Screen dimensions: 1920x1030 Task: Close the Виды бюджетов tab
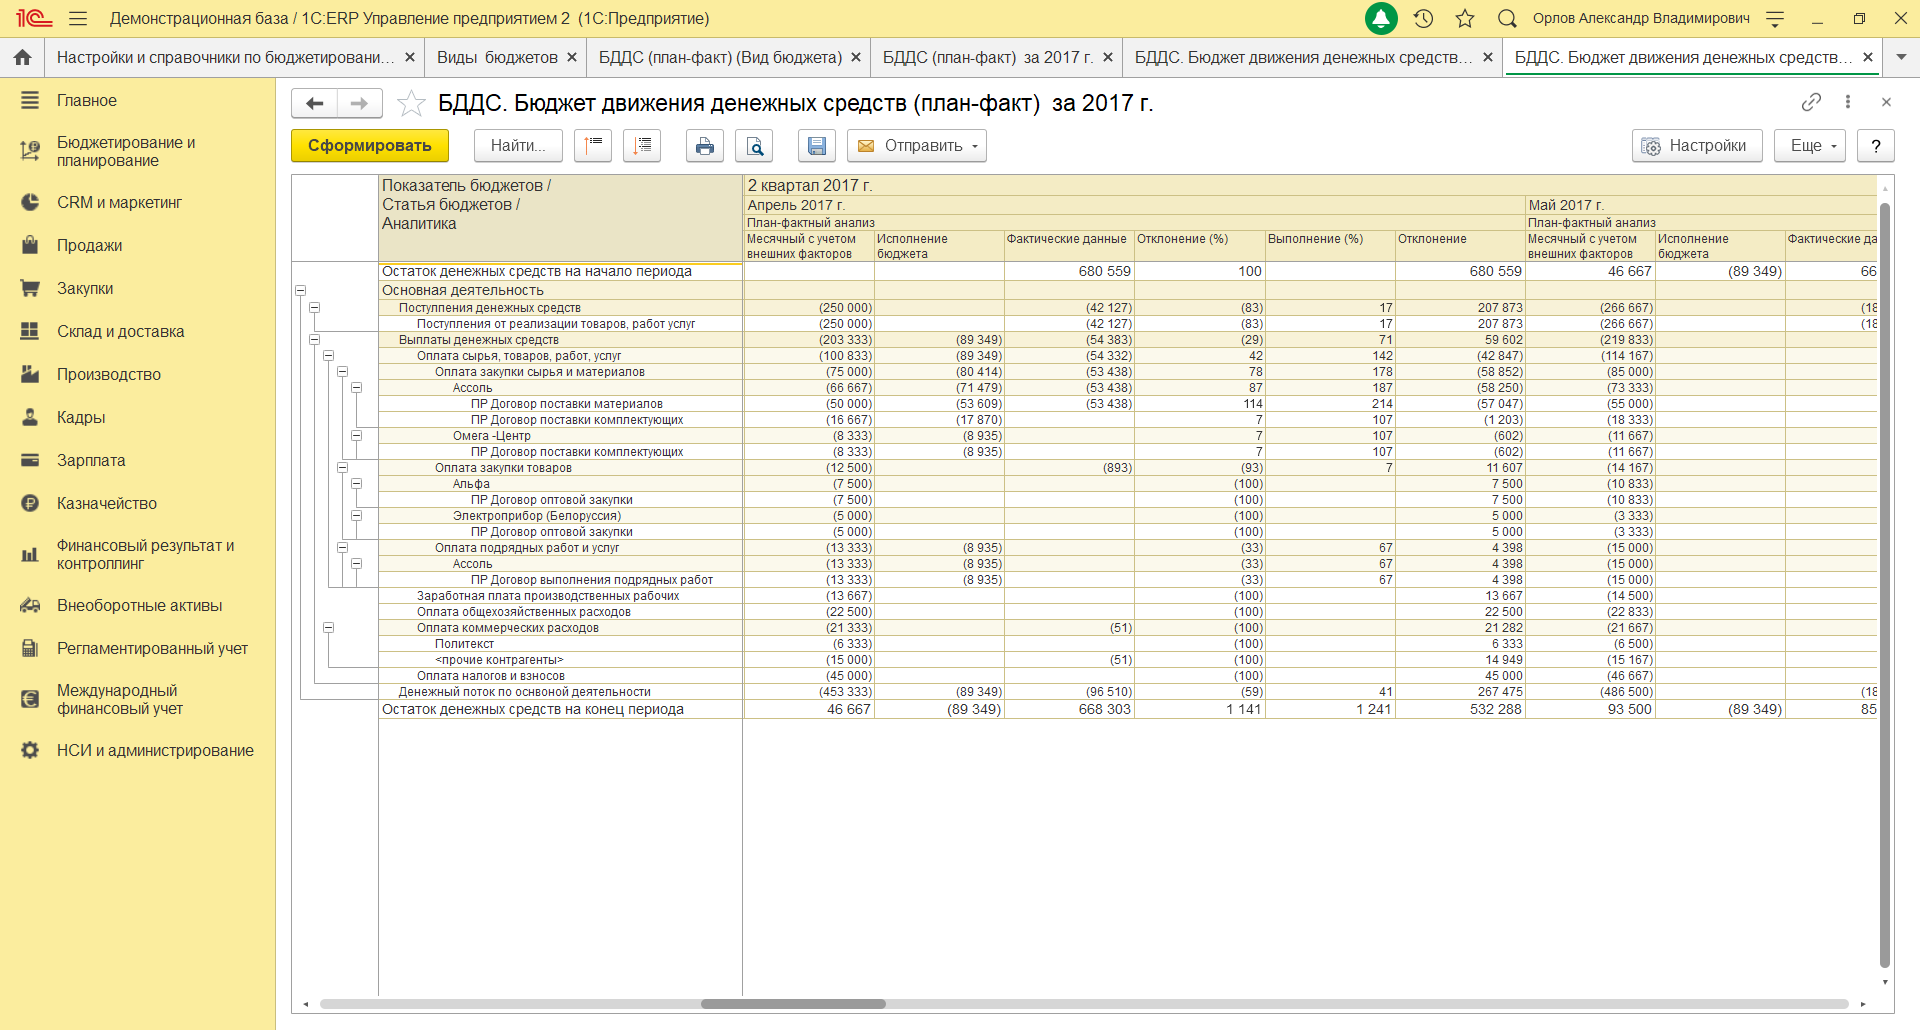tap(572, 57)
